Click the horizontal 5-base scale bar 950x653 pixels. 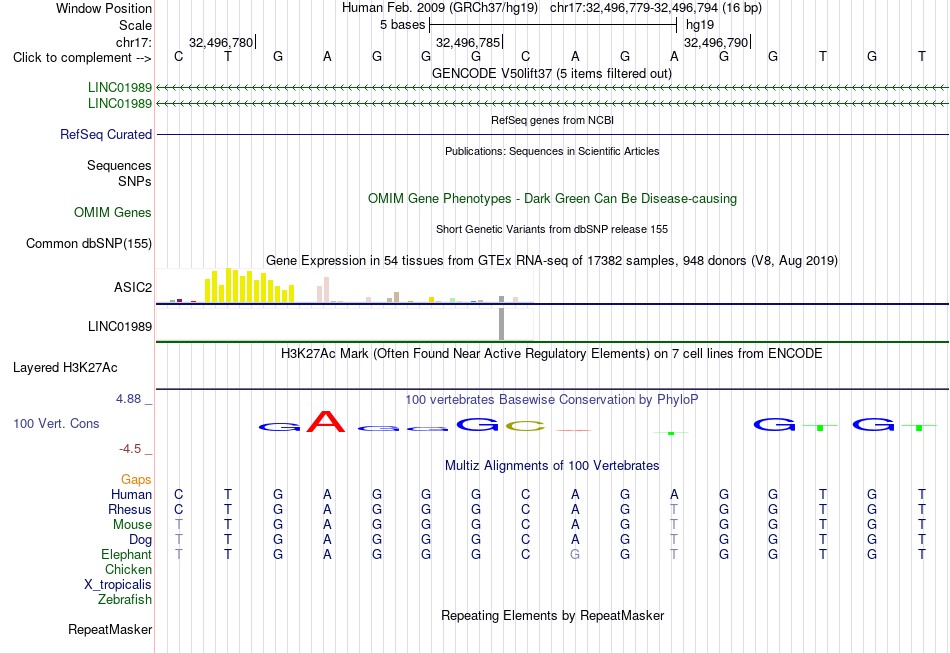553,25
